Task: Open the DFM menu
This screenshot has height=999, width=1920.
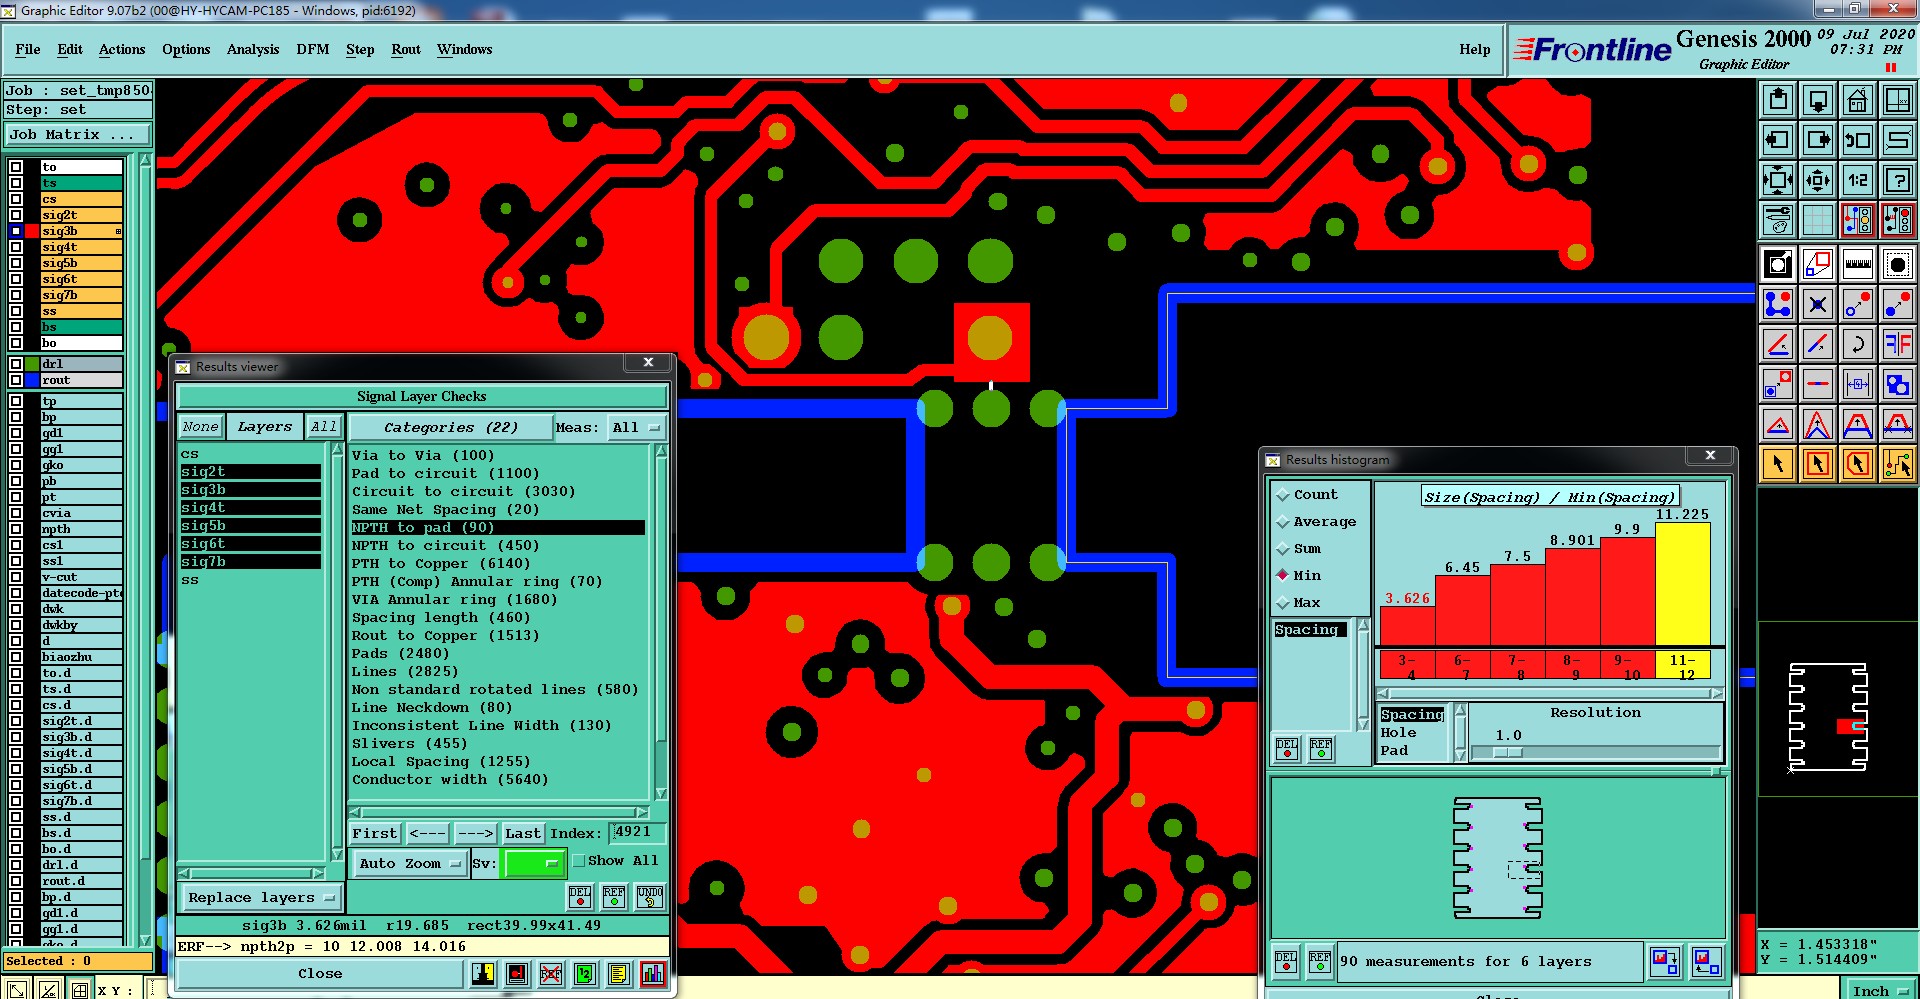Action: click(x=313, y=49)
